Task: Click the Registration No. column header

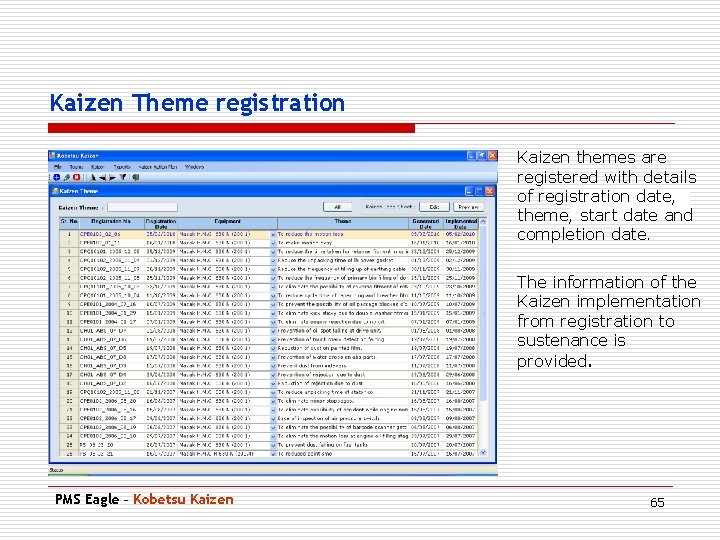Action: 111,224
